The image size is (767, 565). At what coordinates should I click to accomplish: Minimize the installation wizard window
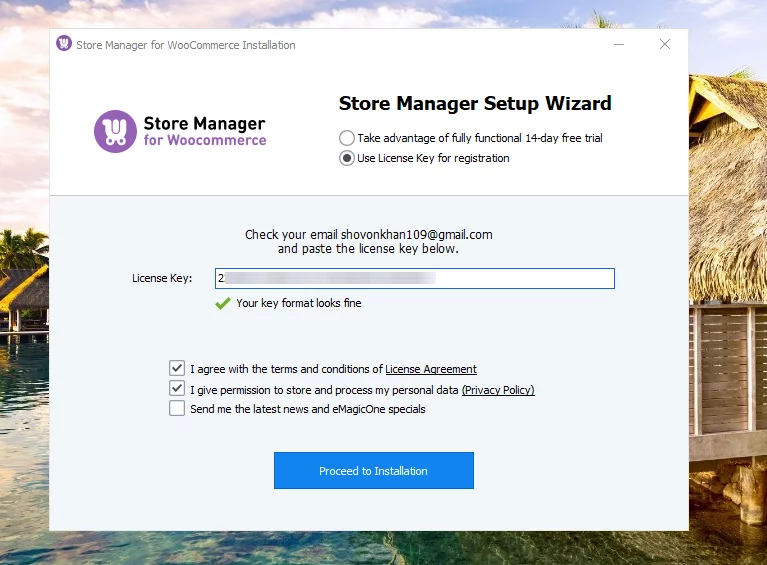click(x=619, y=44)
